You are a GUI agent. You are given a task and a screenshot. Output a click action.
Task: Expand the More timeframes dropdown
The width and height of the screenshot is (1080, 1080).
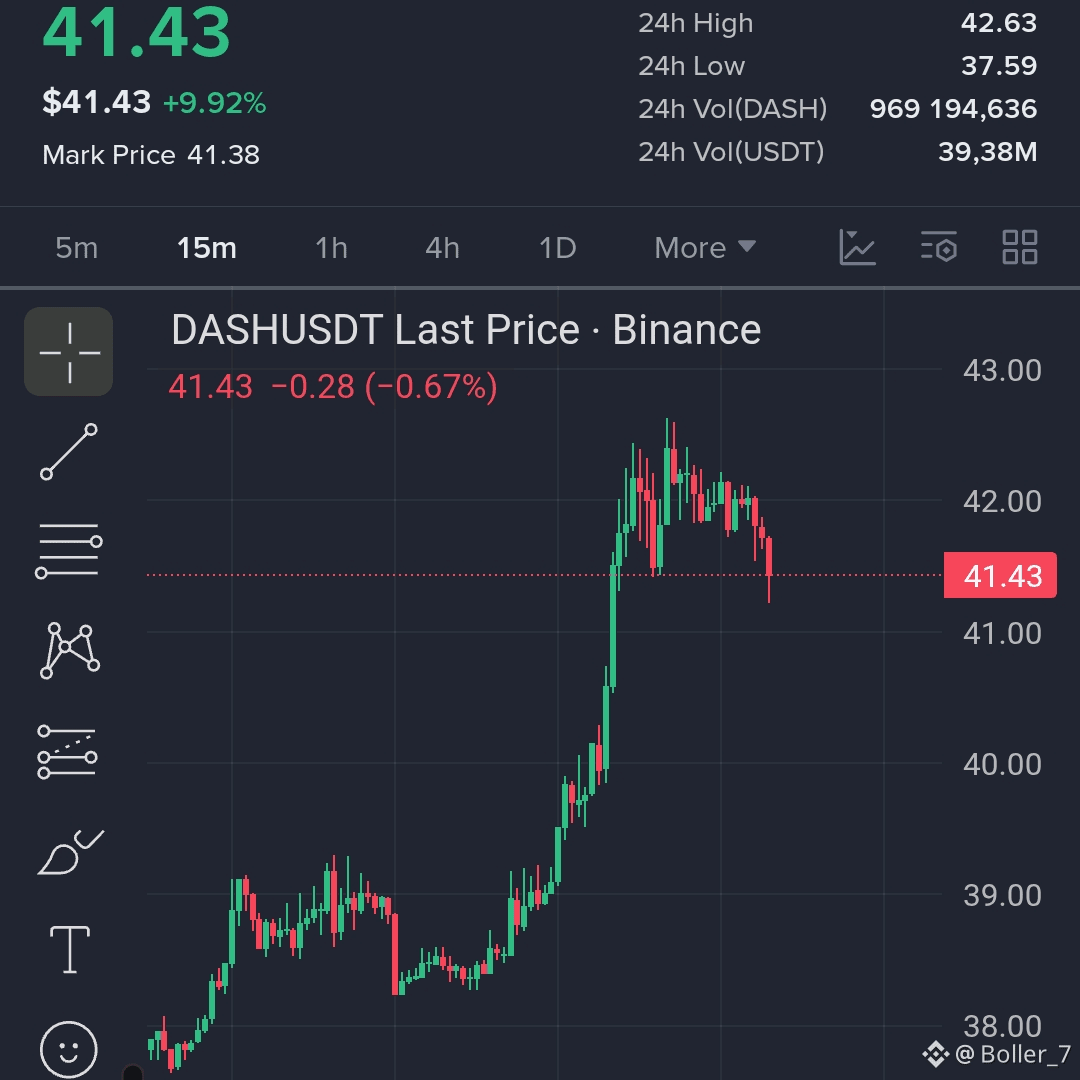point(705,248)
